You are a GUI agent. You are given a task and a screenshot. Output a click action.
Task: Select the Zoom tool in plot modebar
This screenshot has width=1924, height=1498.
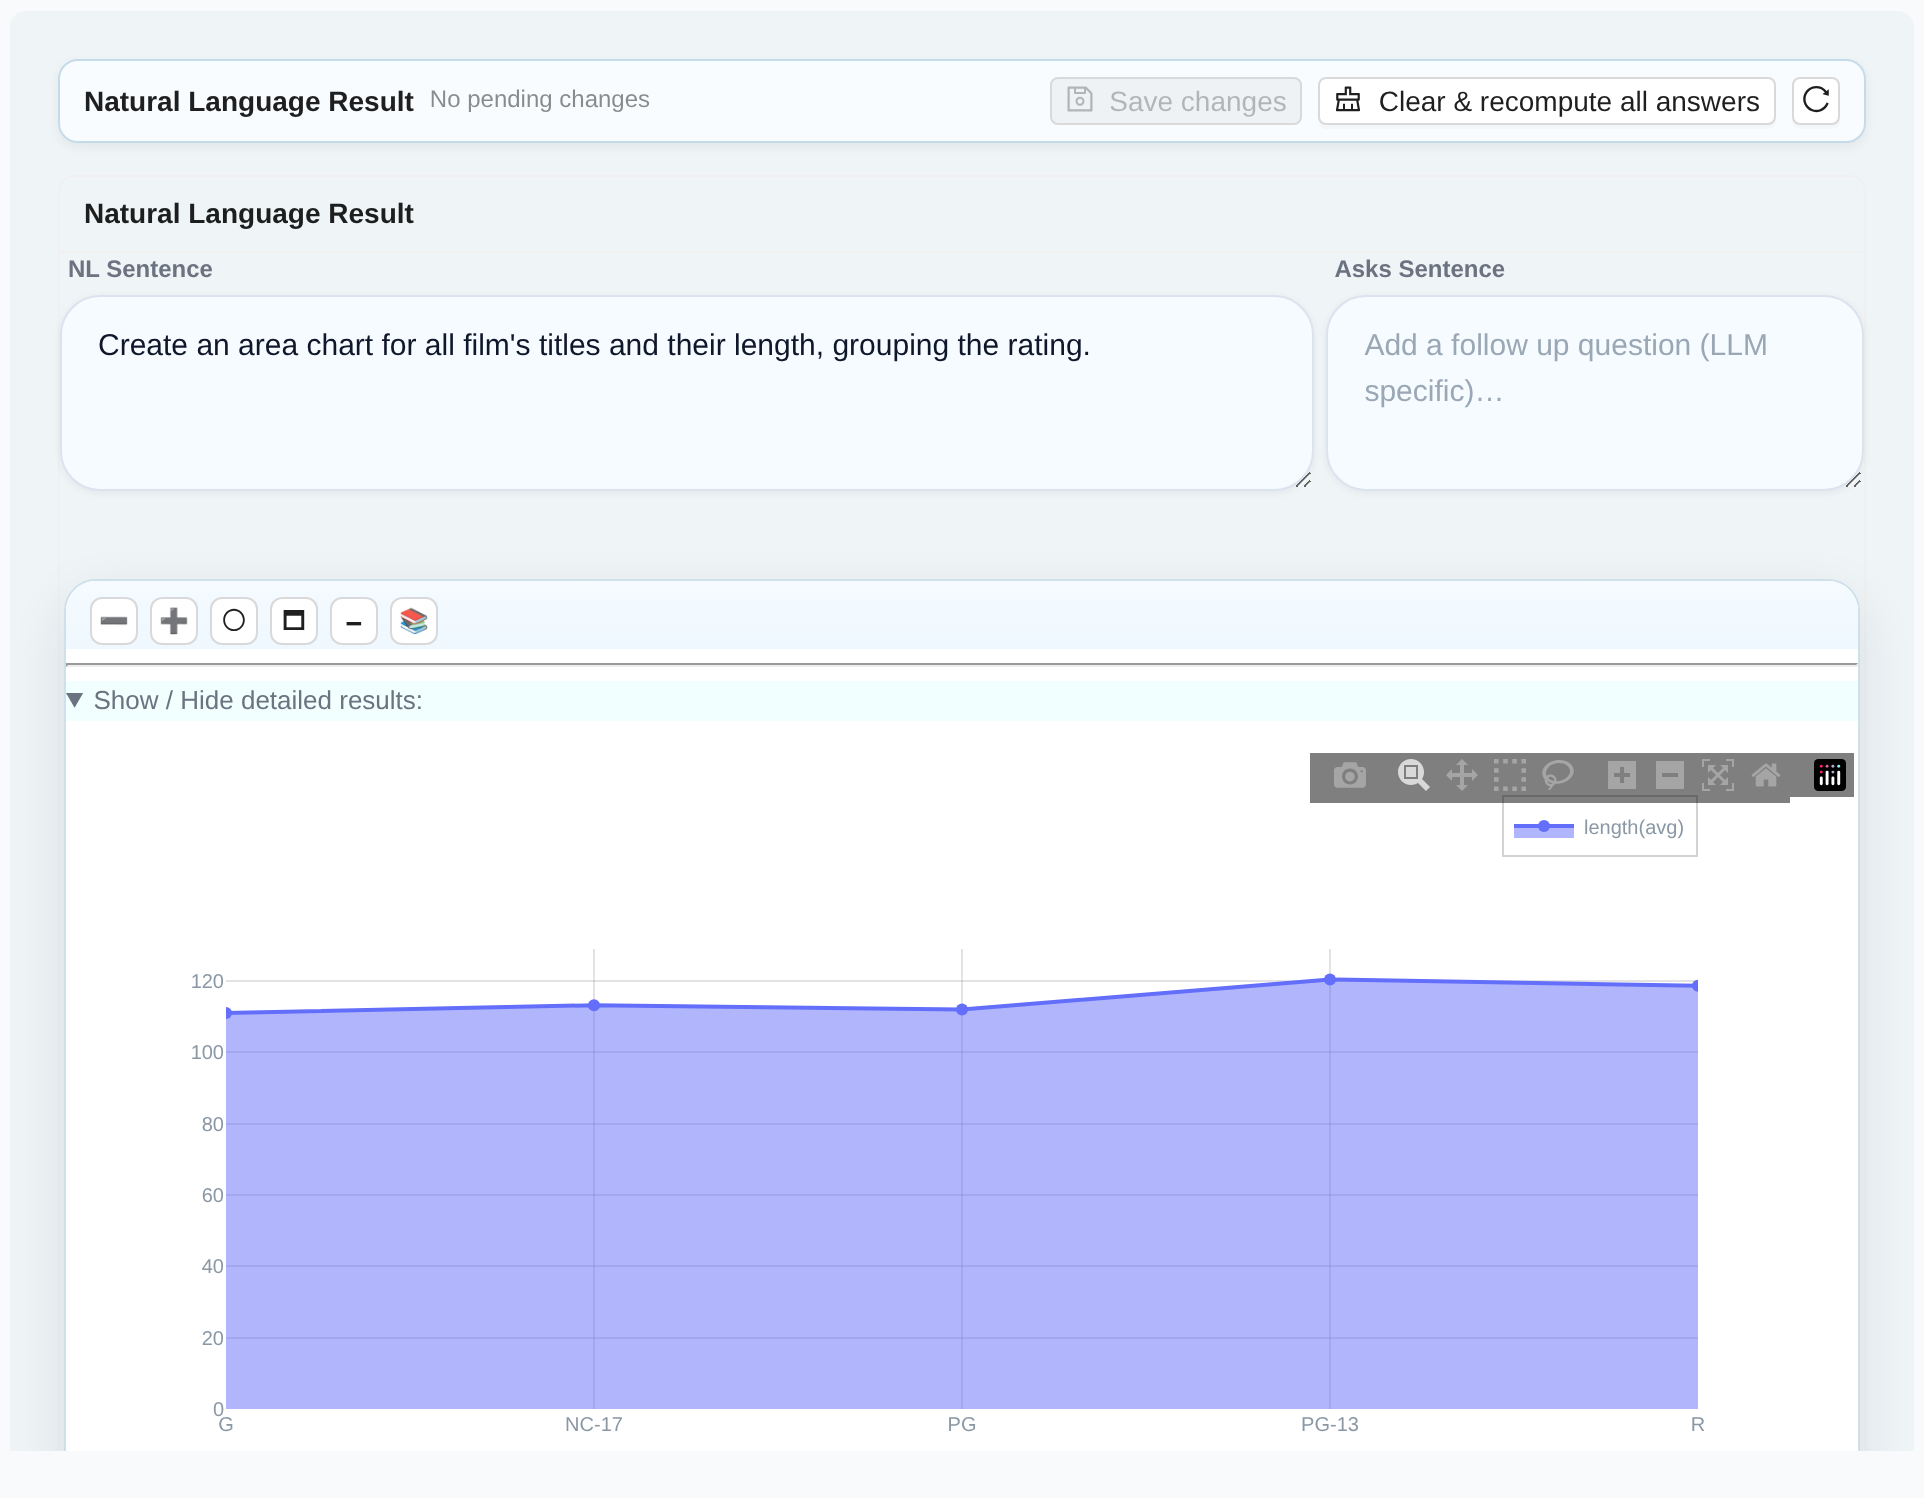tap(1413, 775)
